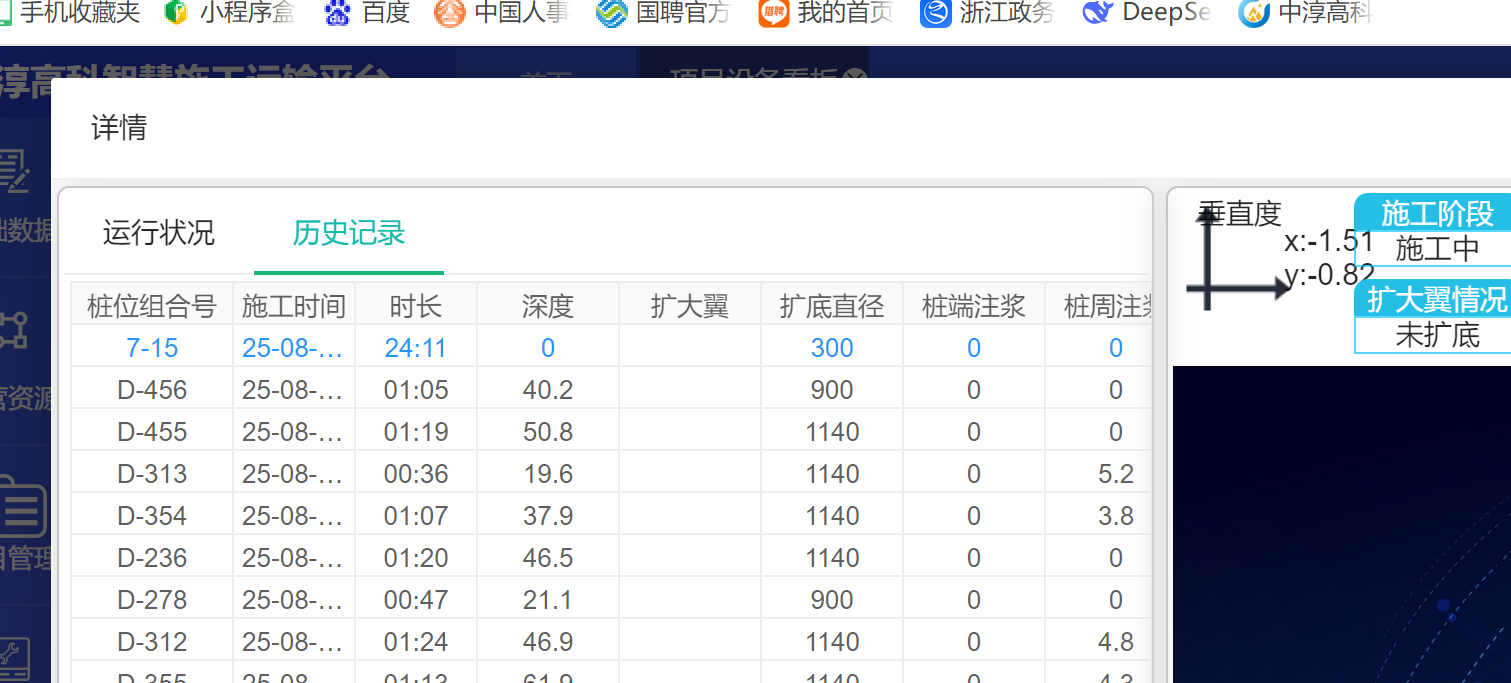Click the green 小程序盒 bookmark icon
Screen dimensions: 1511x683
tap(177, 13)
